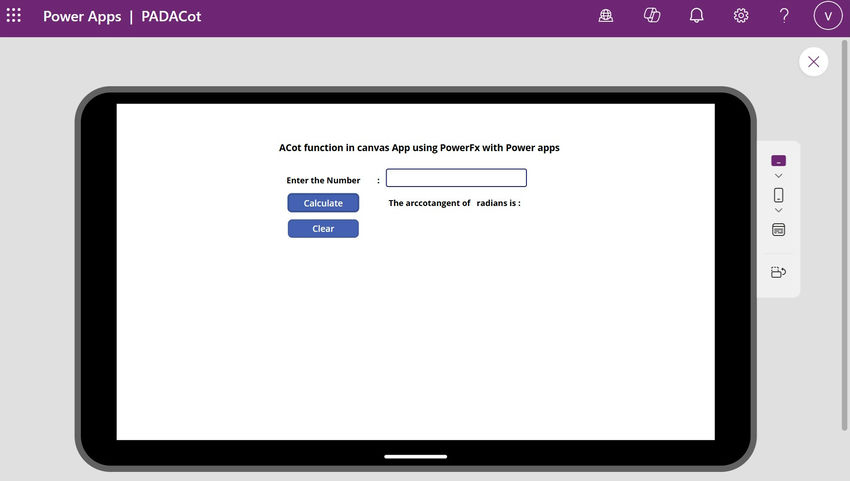Viewport: 850px width, 481px height.
Task: Open the notifications bell
Action: point(696,16)
